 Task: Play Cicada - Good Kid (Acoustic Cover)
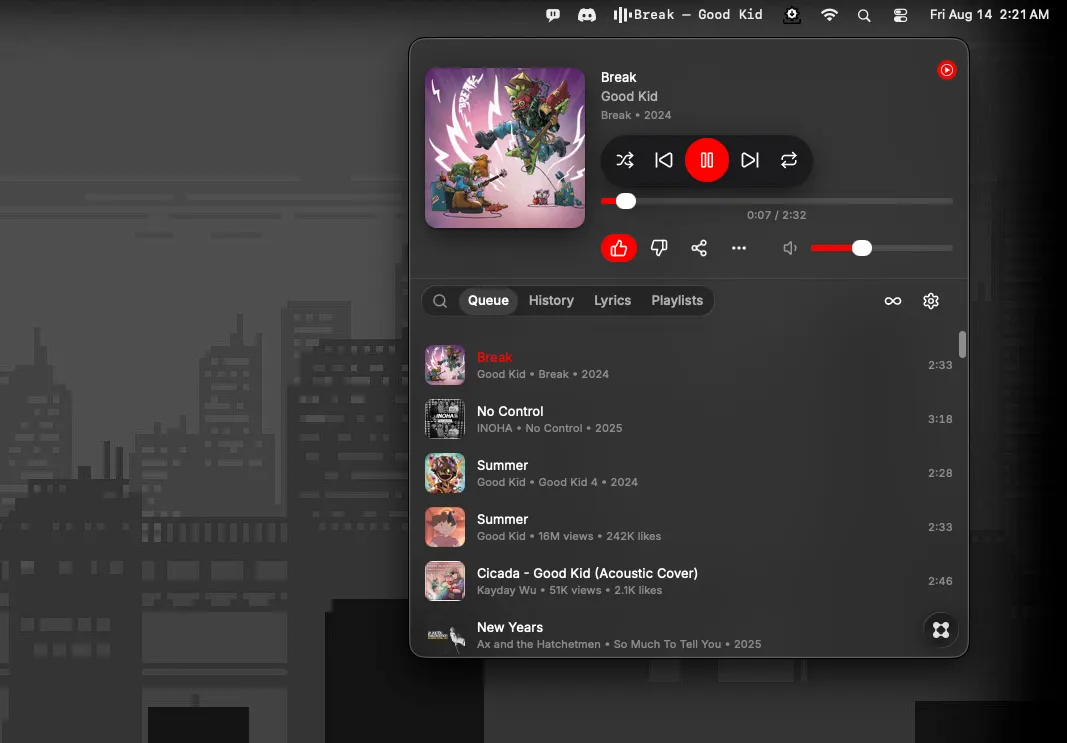coord(689,581)
